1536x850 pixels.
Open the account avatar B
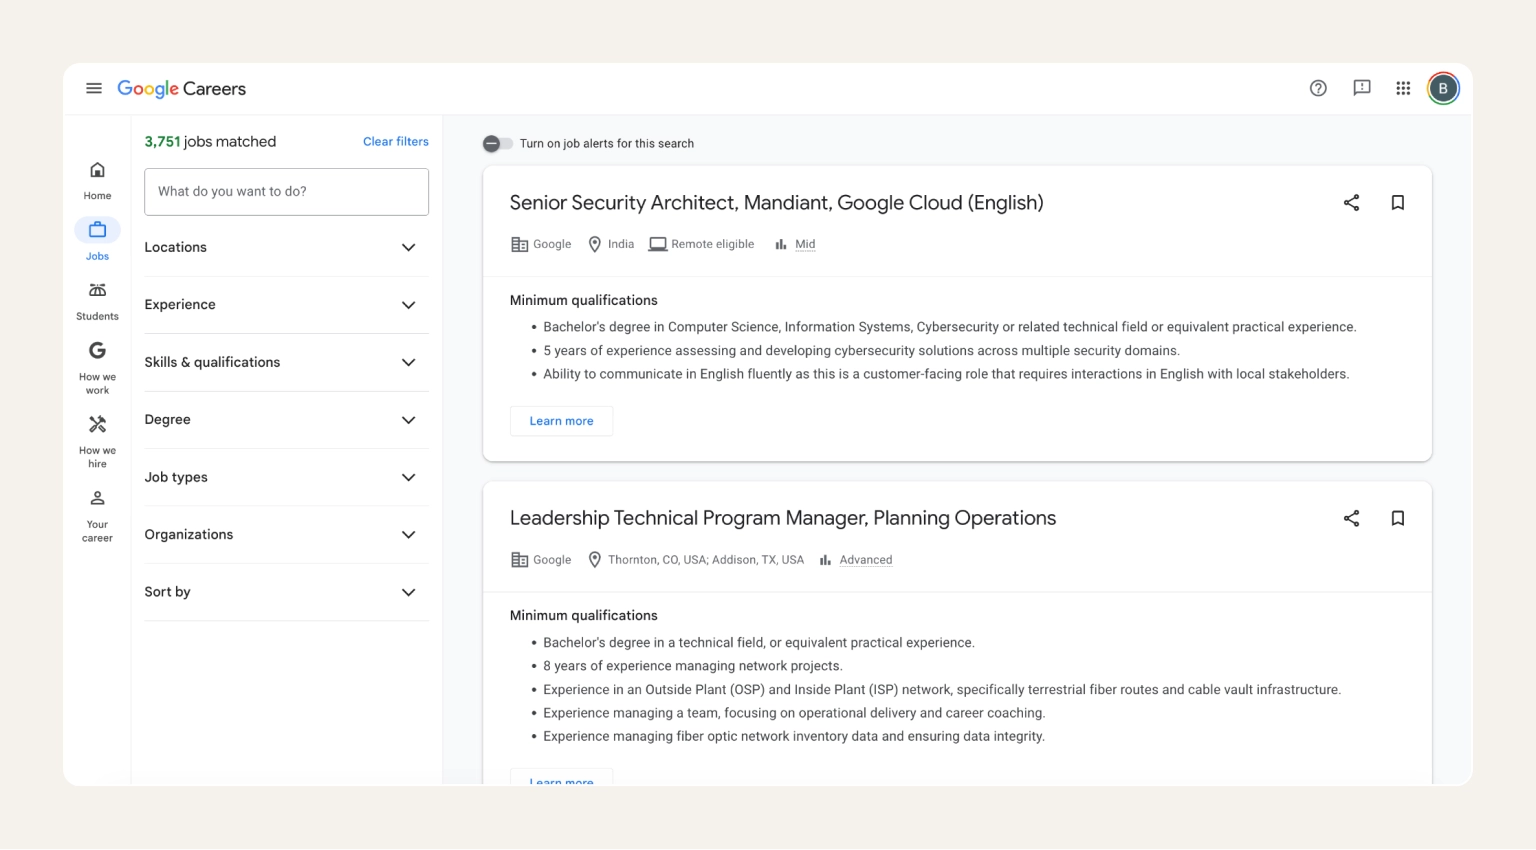[x=1443, y=88]
